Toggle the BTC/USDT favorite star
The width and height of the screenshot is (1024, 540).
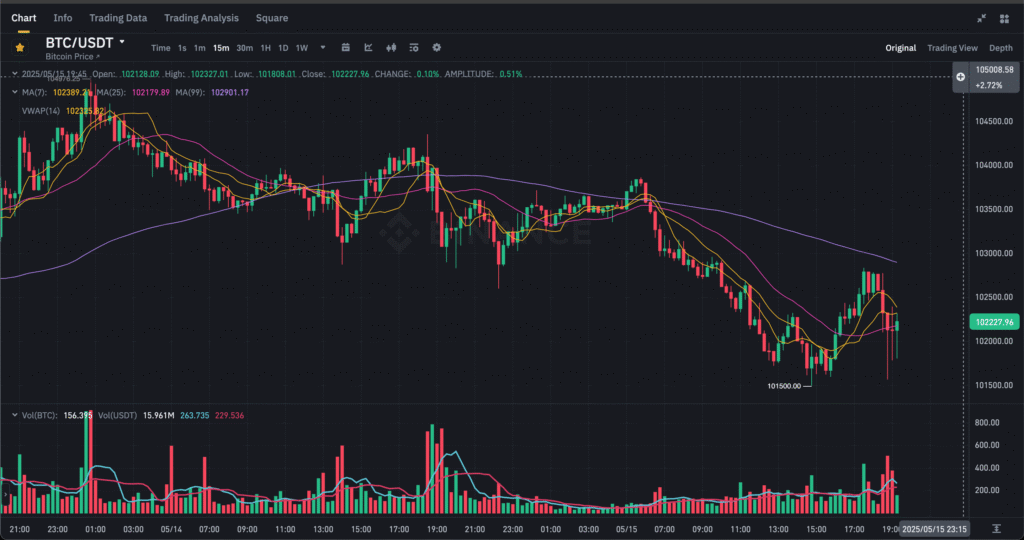(x=20, y=47)
